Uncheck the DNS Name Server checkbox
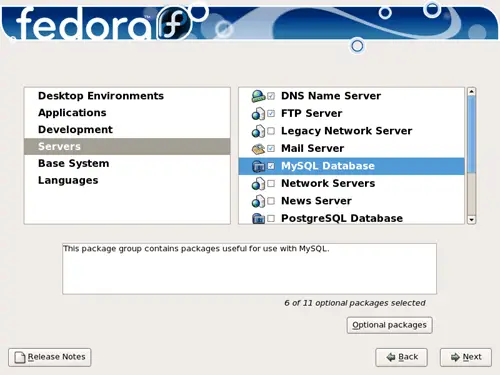Image resolution: width=500 pixels, height=375 pixels. pyautogui.click(x=271, y=96)
